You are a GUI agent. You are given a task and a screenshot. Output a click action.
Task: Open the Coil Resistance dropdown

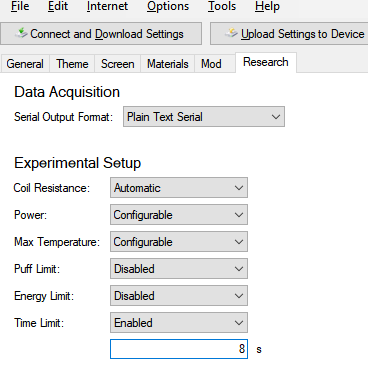coord(179,188)
